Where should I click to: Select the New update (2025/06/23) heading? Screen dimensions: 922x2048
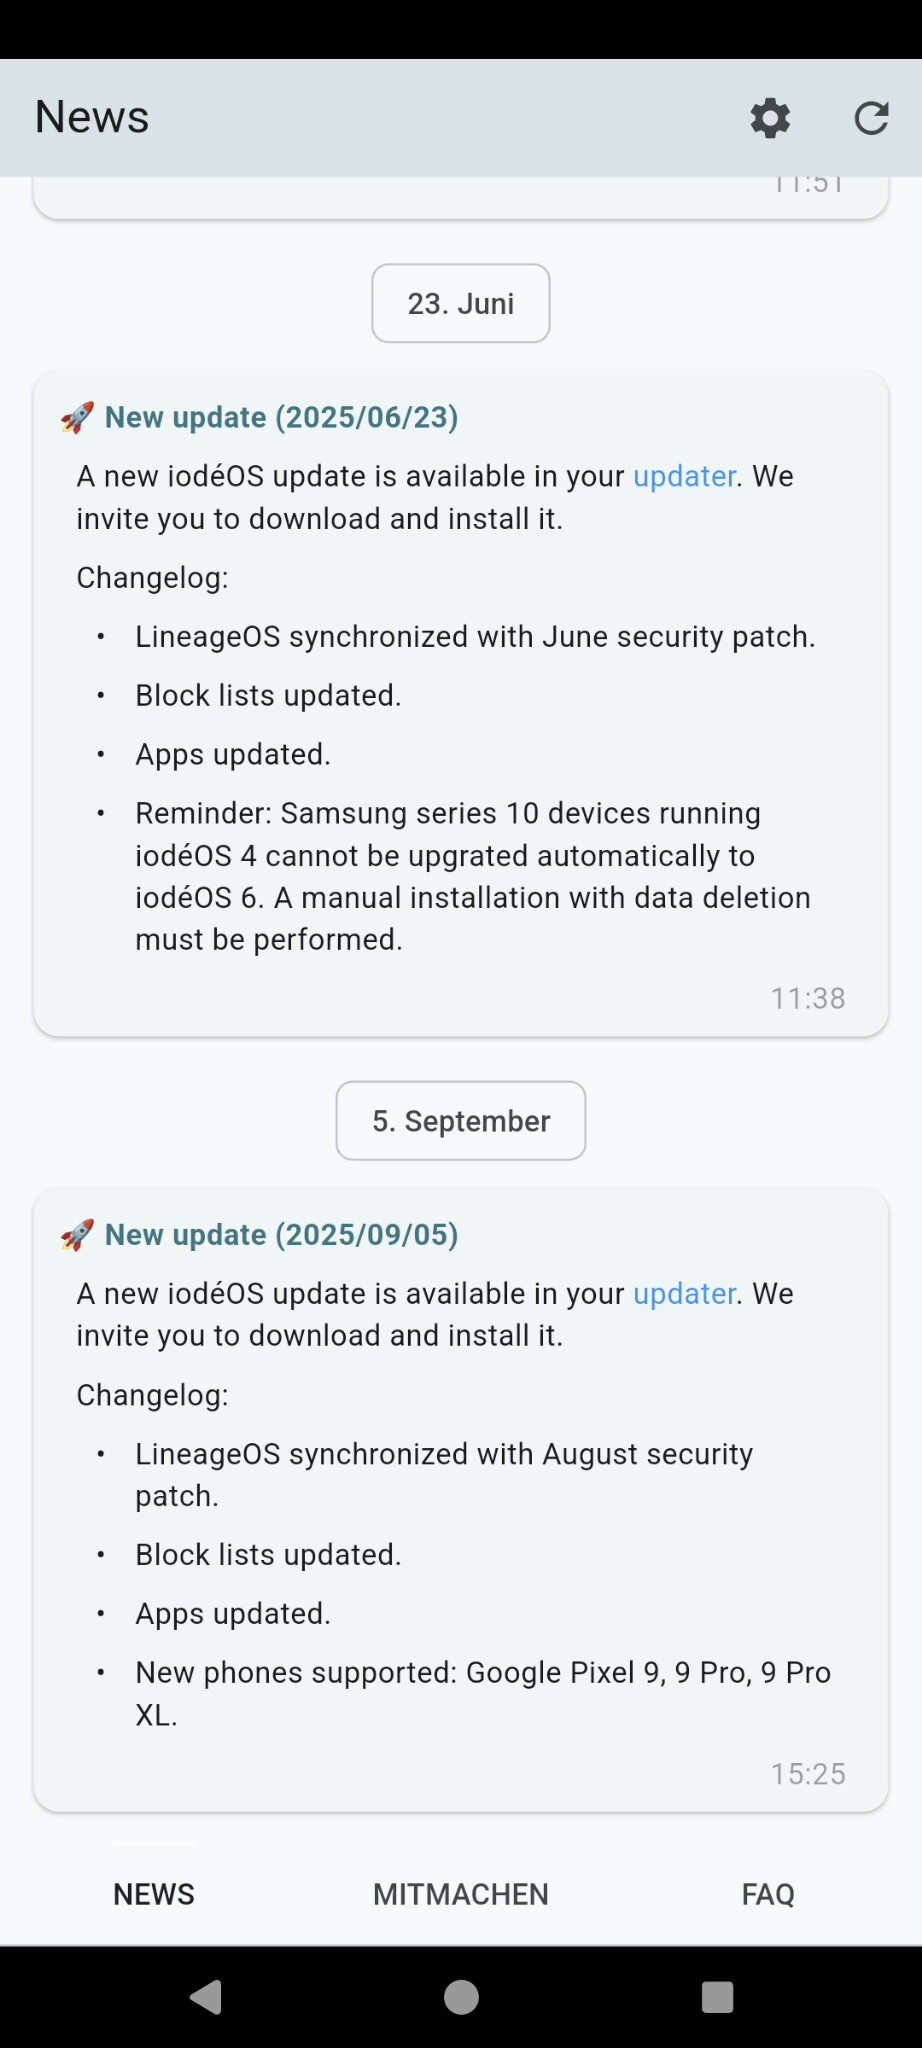tap(281, 417)
